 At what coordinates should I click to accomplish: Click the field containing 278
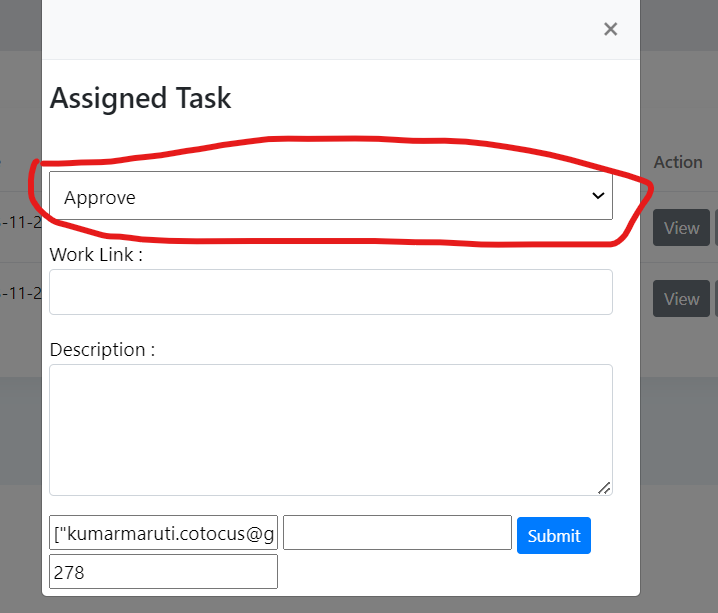click(x=163, y=571)
